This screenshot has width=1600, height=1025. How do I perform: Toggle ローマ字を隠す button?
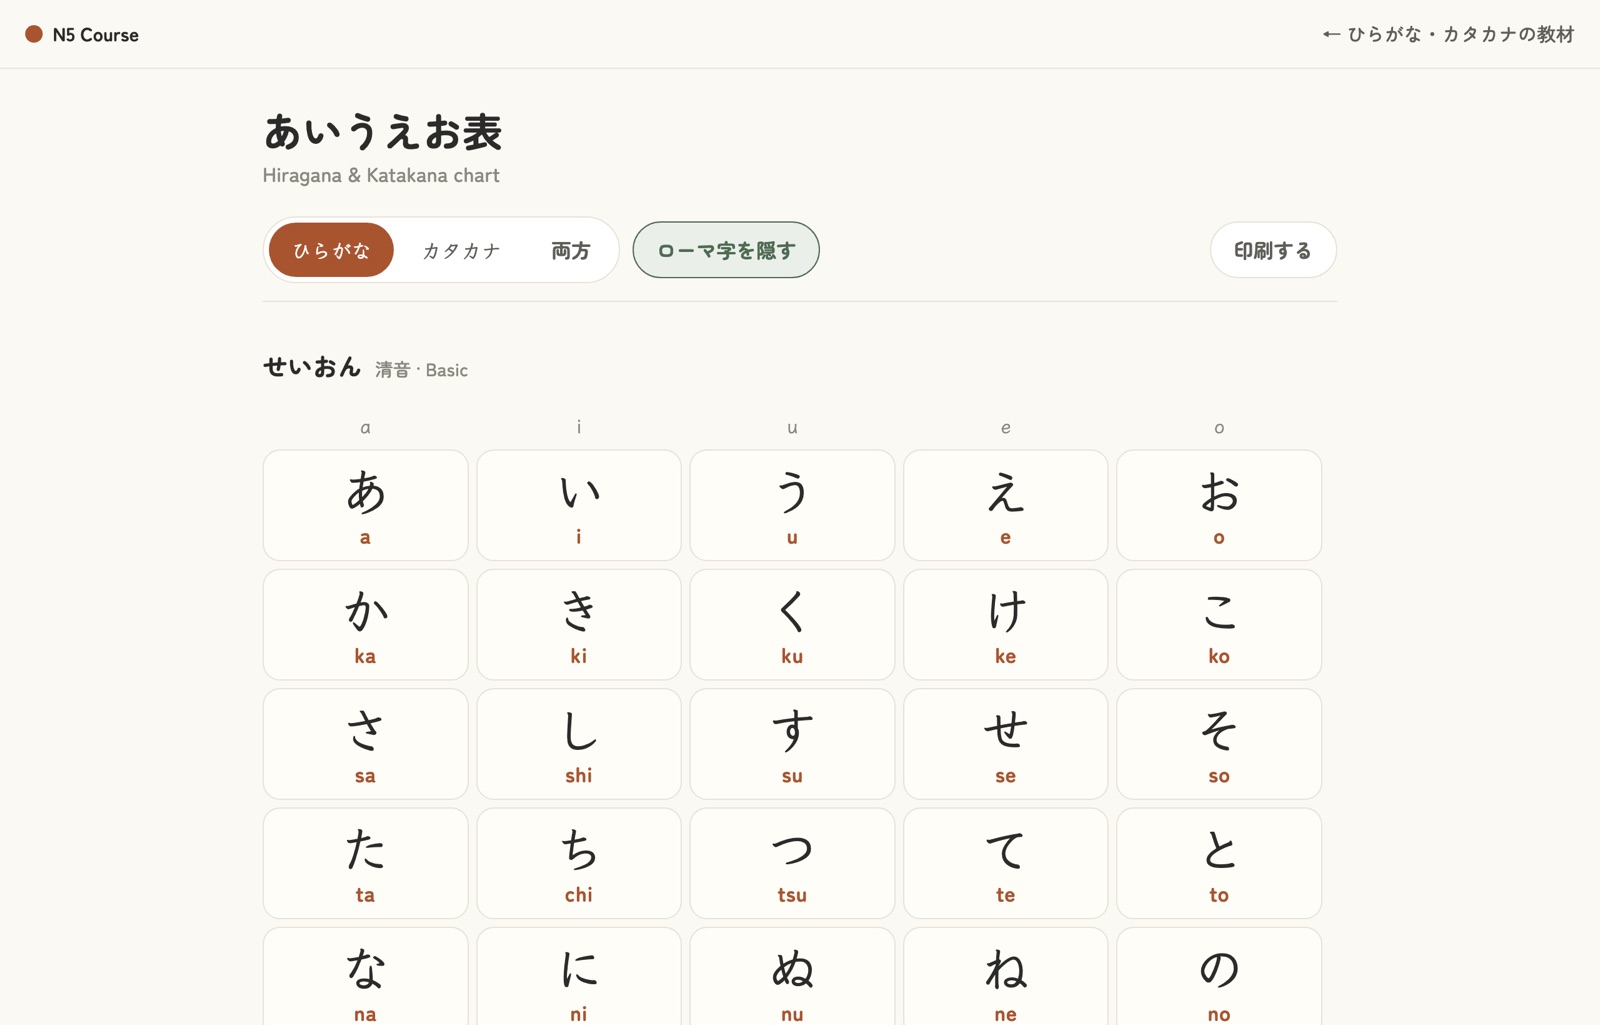pyautogui.click(x=726, y=250)
